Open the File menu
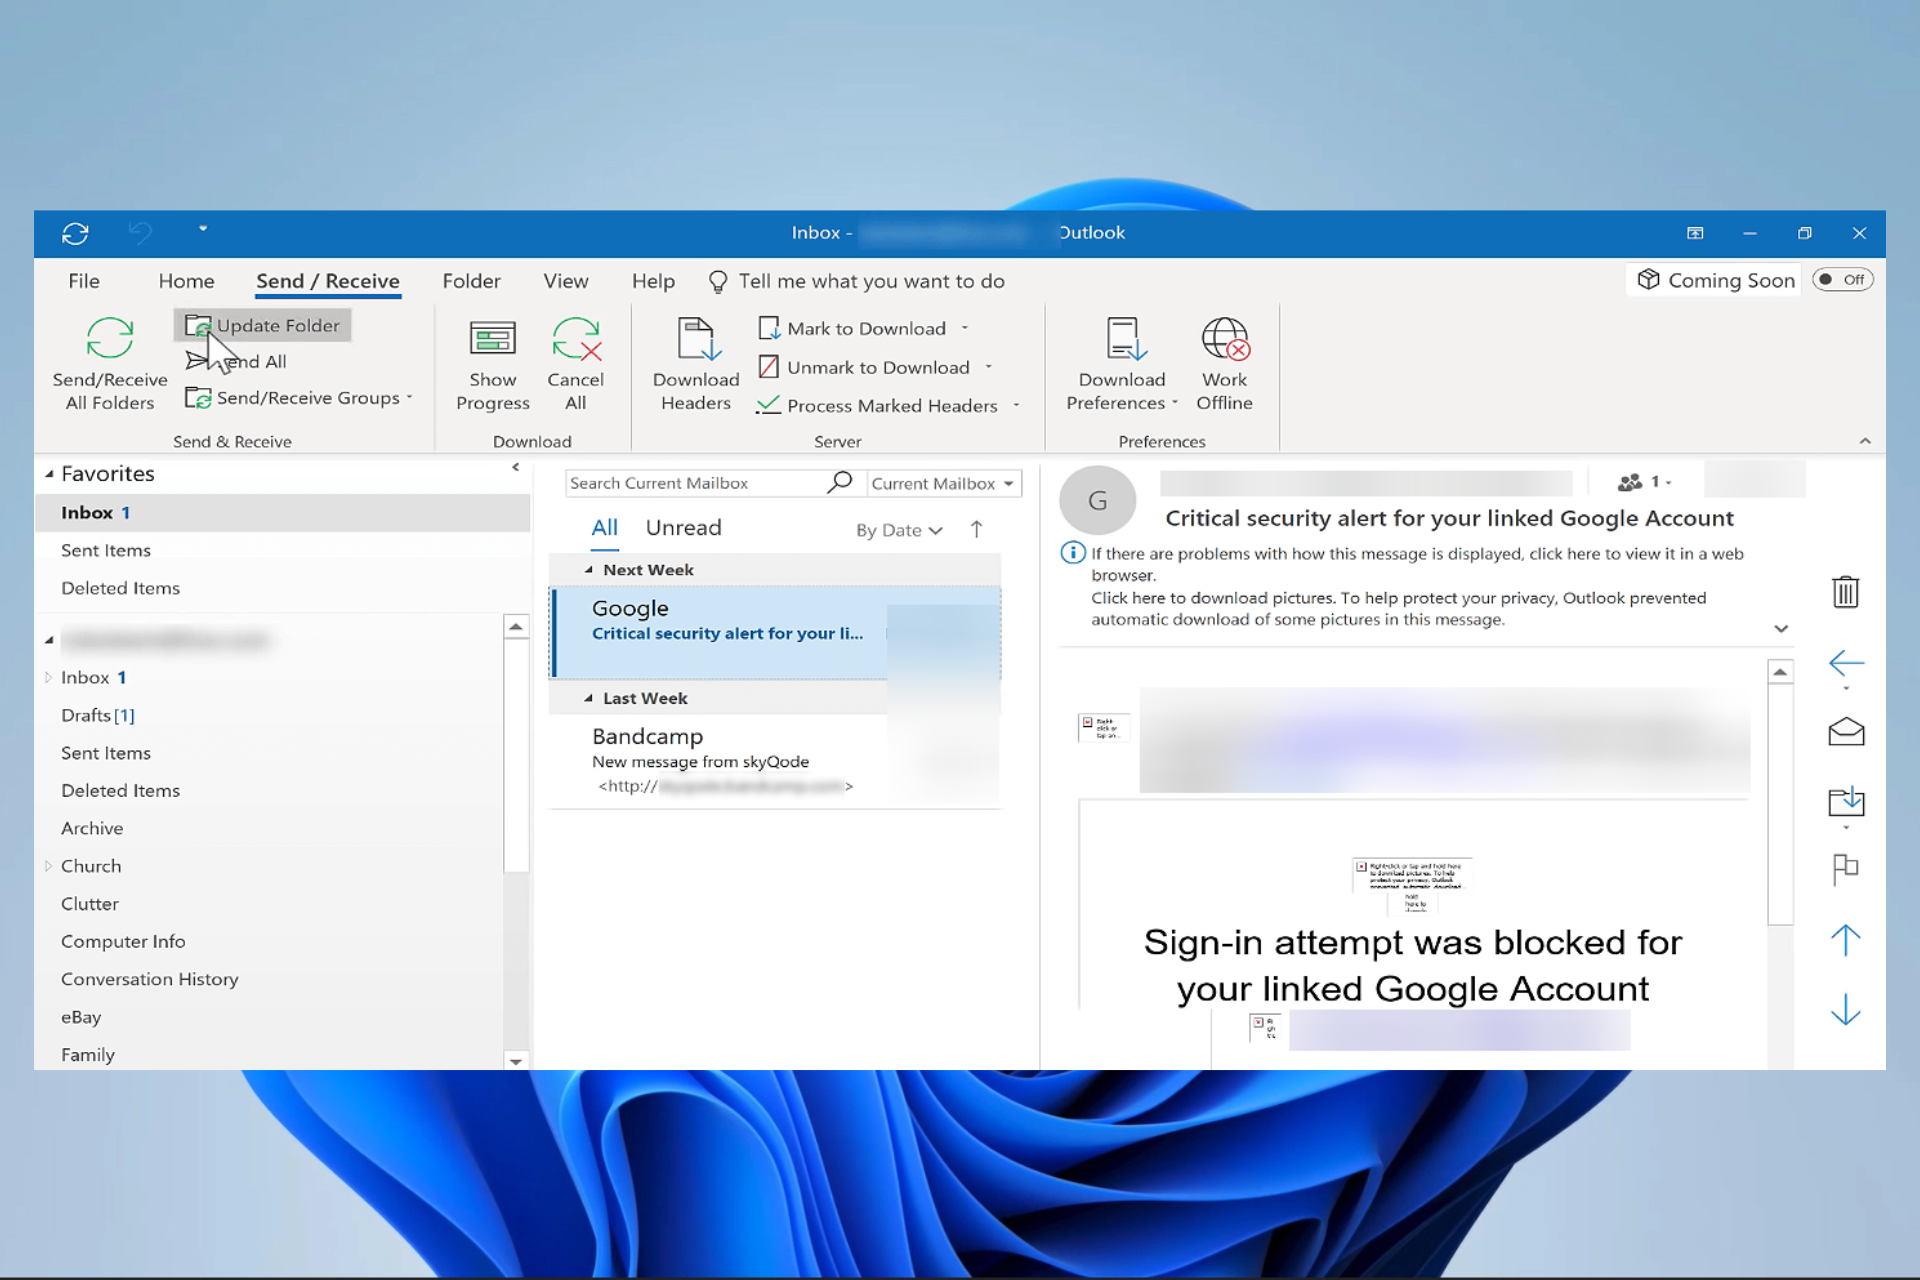 coord(84,281)
